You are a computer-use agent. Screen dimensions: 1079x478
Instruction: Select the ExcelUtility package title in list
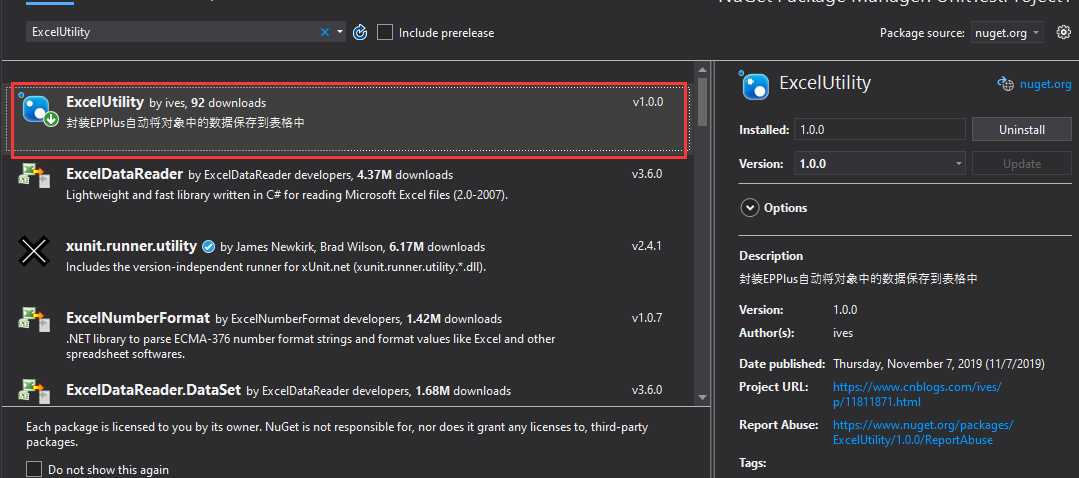(105, 102)
